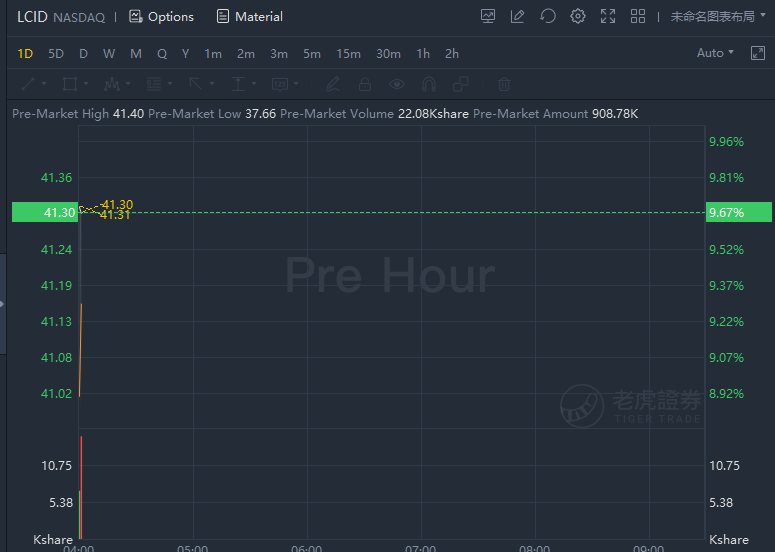Switch to the Q quarterly timeframe

pos(162,53)
